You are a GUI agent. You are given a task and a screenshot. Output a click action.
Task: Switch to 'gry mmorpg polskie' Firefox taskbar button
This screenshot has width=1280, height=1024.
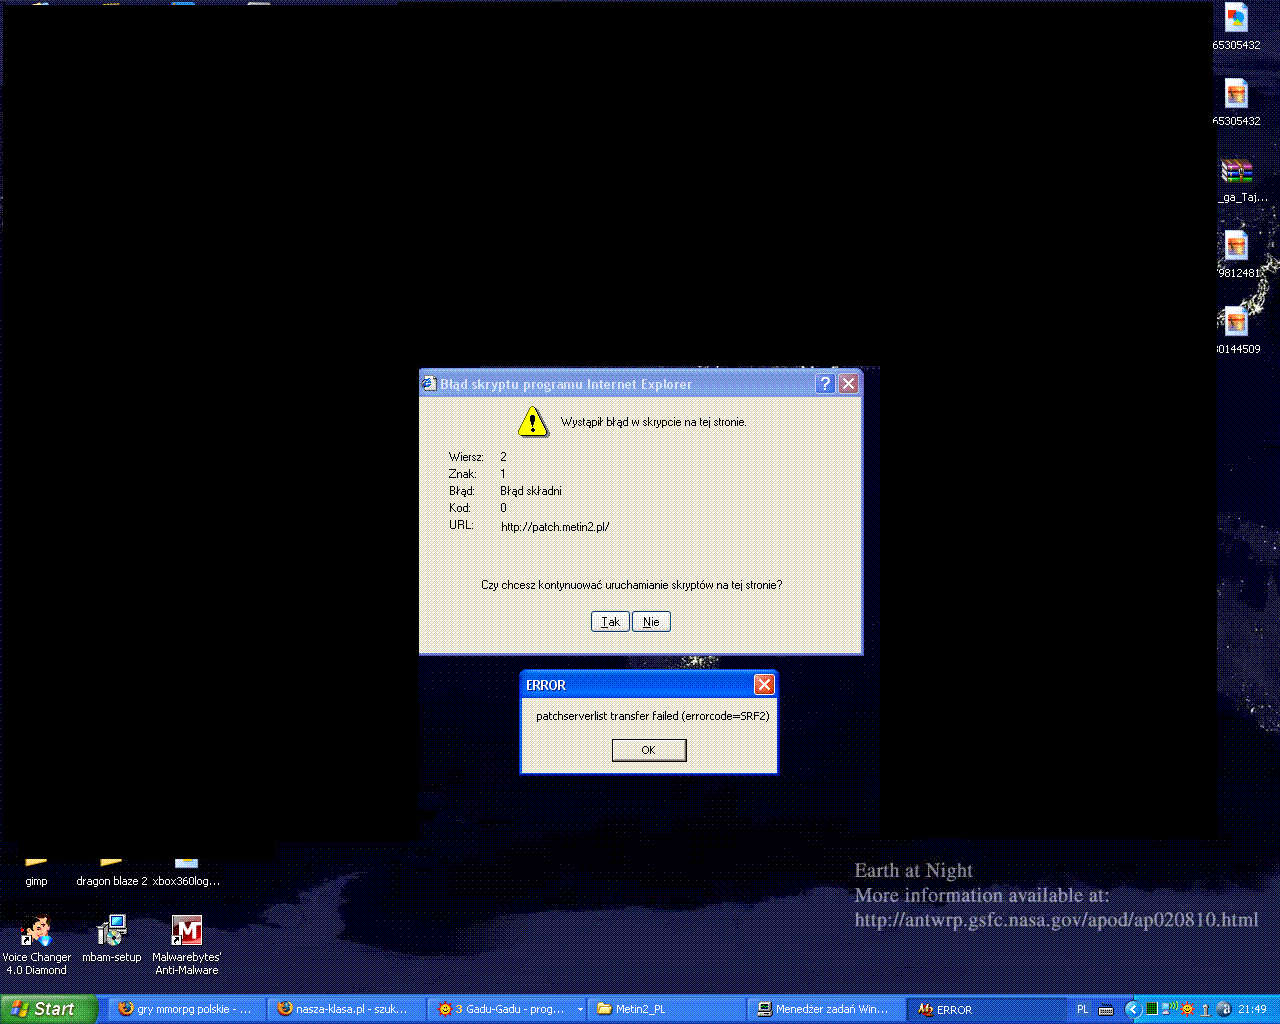tap(186, 1009)
